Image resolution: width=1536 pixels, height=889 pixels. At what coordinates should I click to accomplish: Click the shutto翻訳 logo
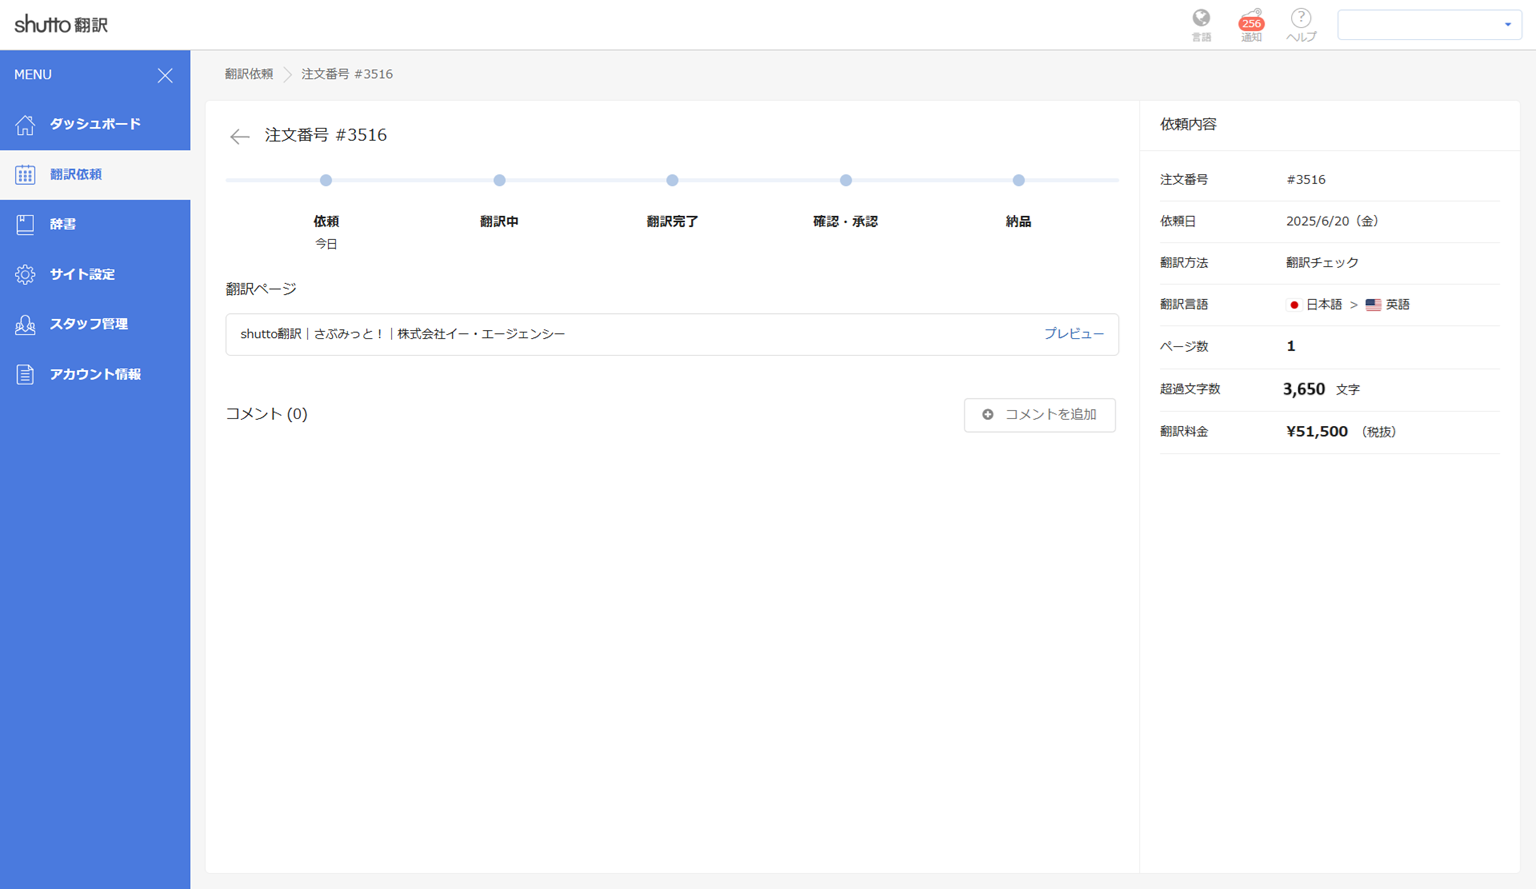(x=61, y=24)
